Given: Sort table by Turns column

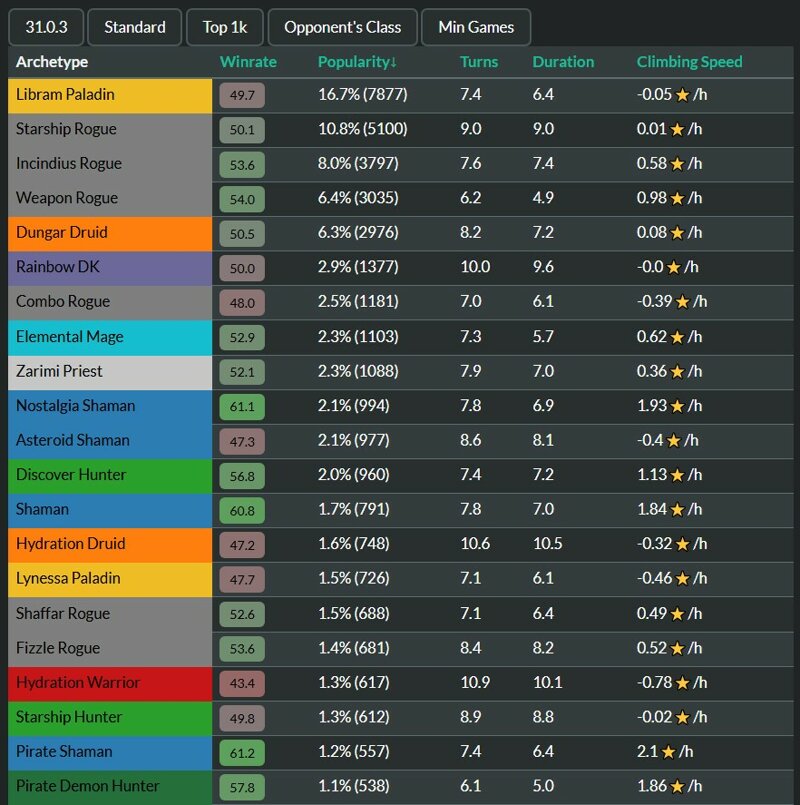Looking at the screenshot, I should tap(479, 62).
